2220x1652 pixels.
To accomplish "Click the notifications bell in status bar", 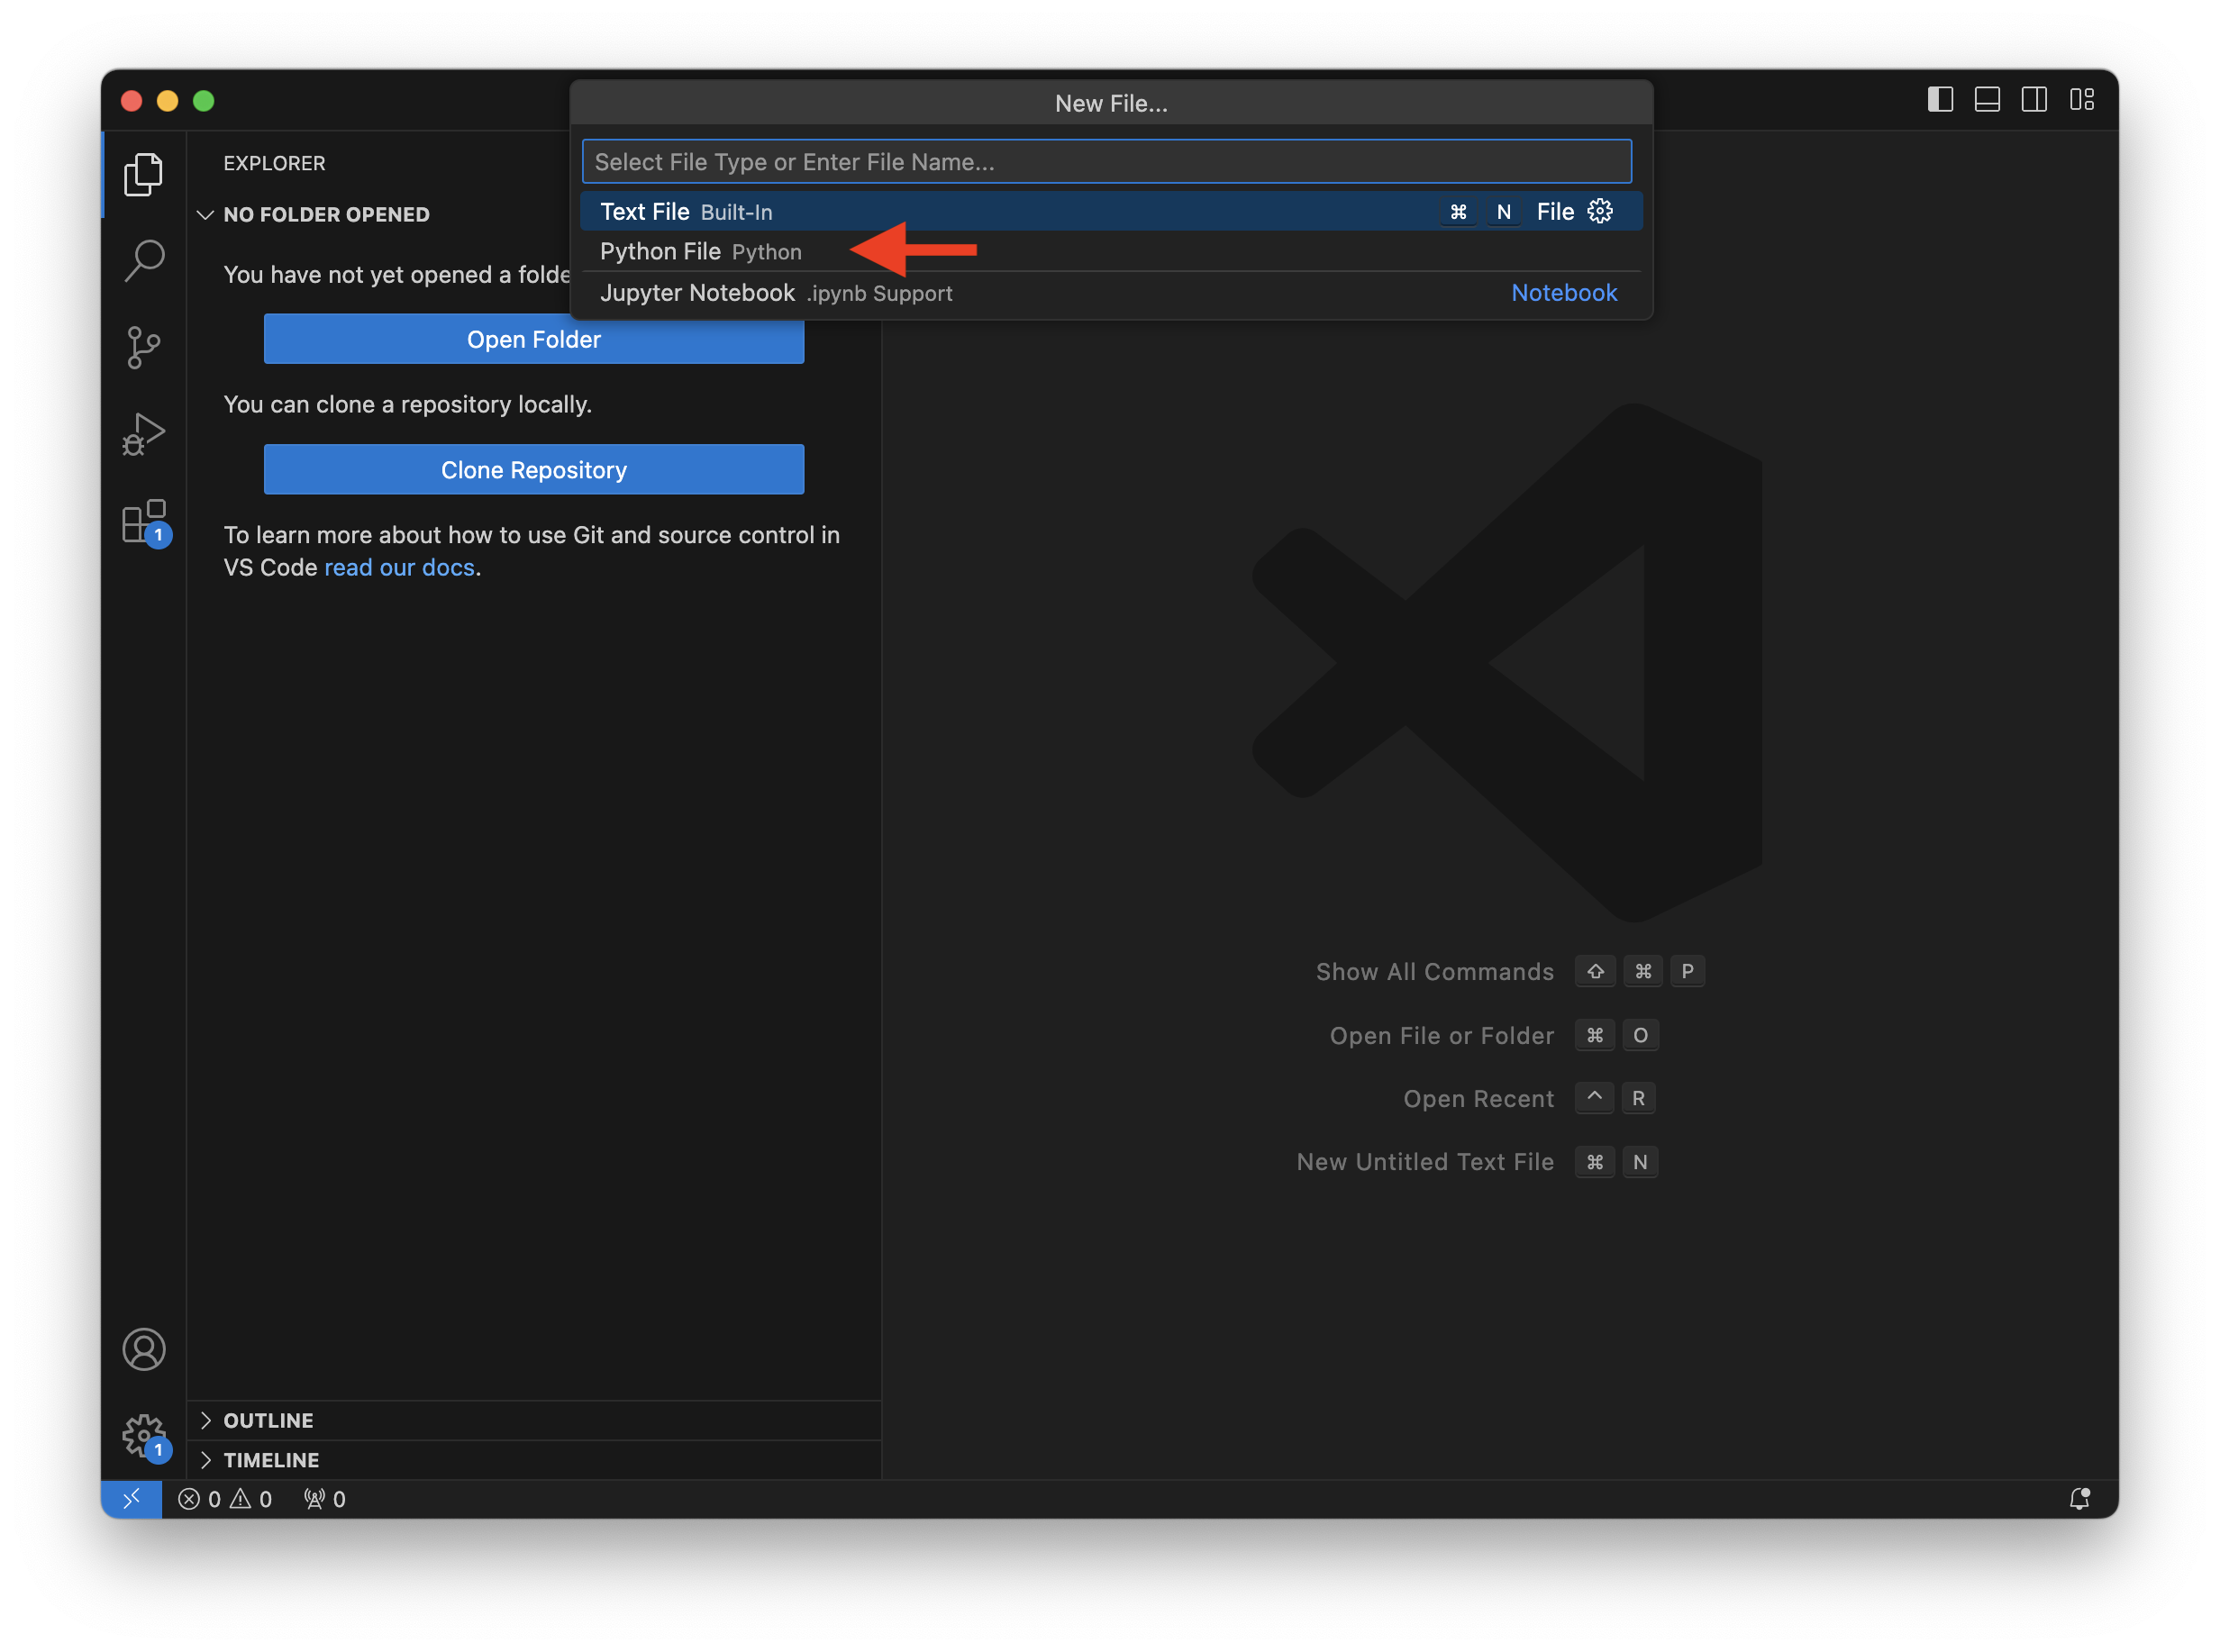I will (x=2079, y=1498).
